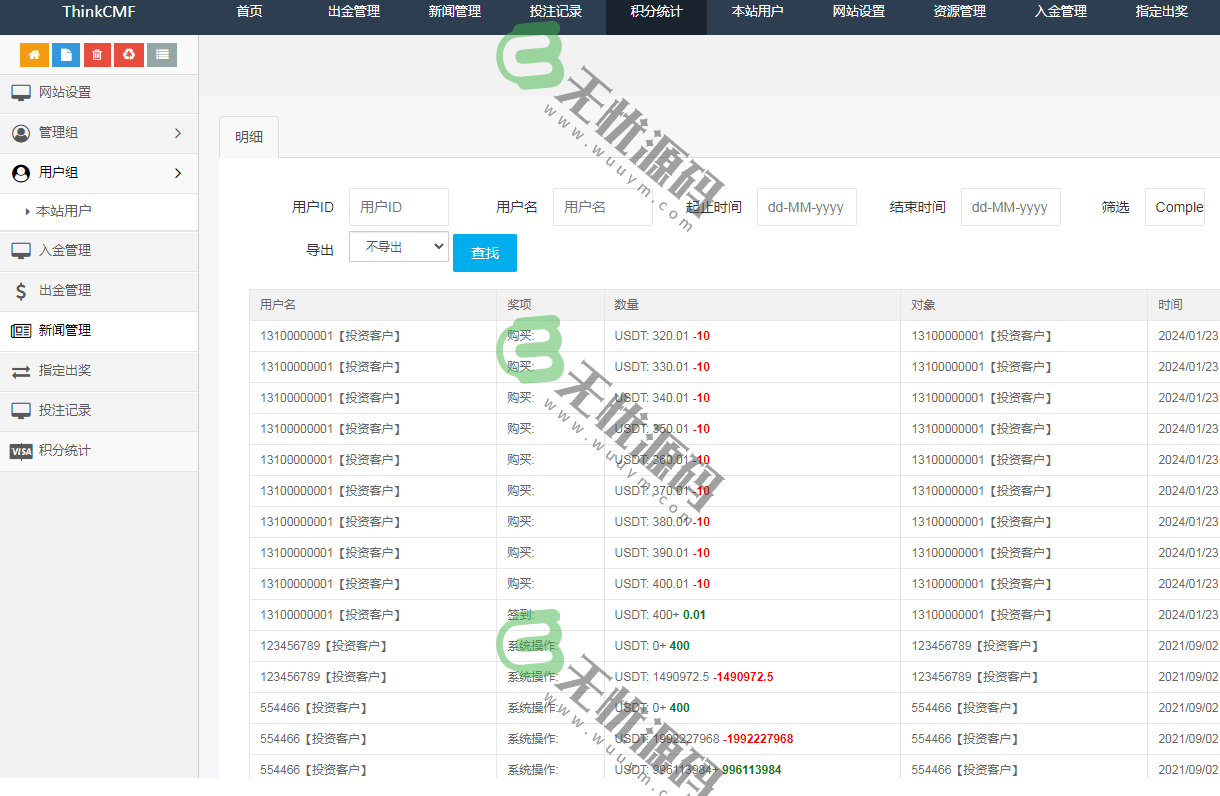The width and height of the screenshot is (1220, 796).
Task: Open the 不导出 export dropdown
Action: 398,246
